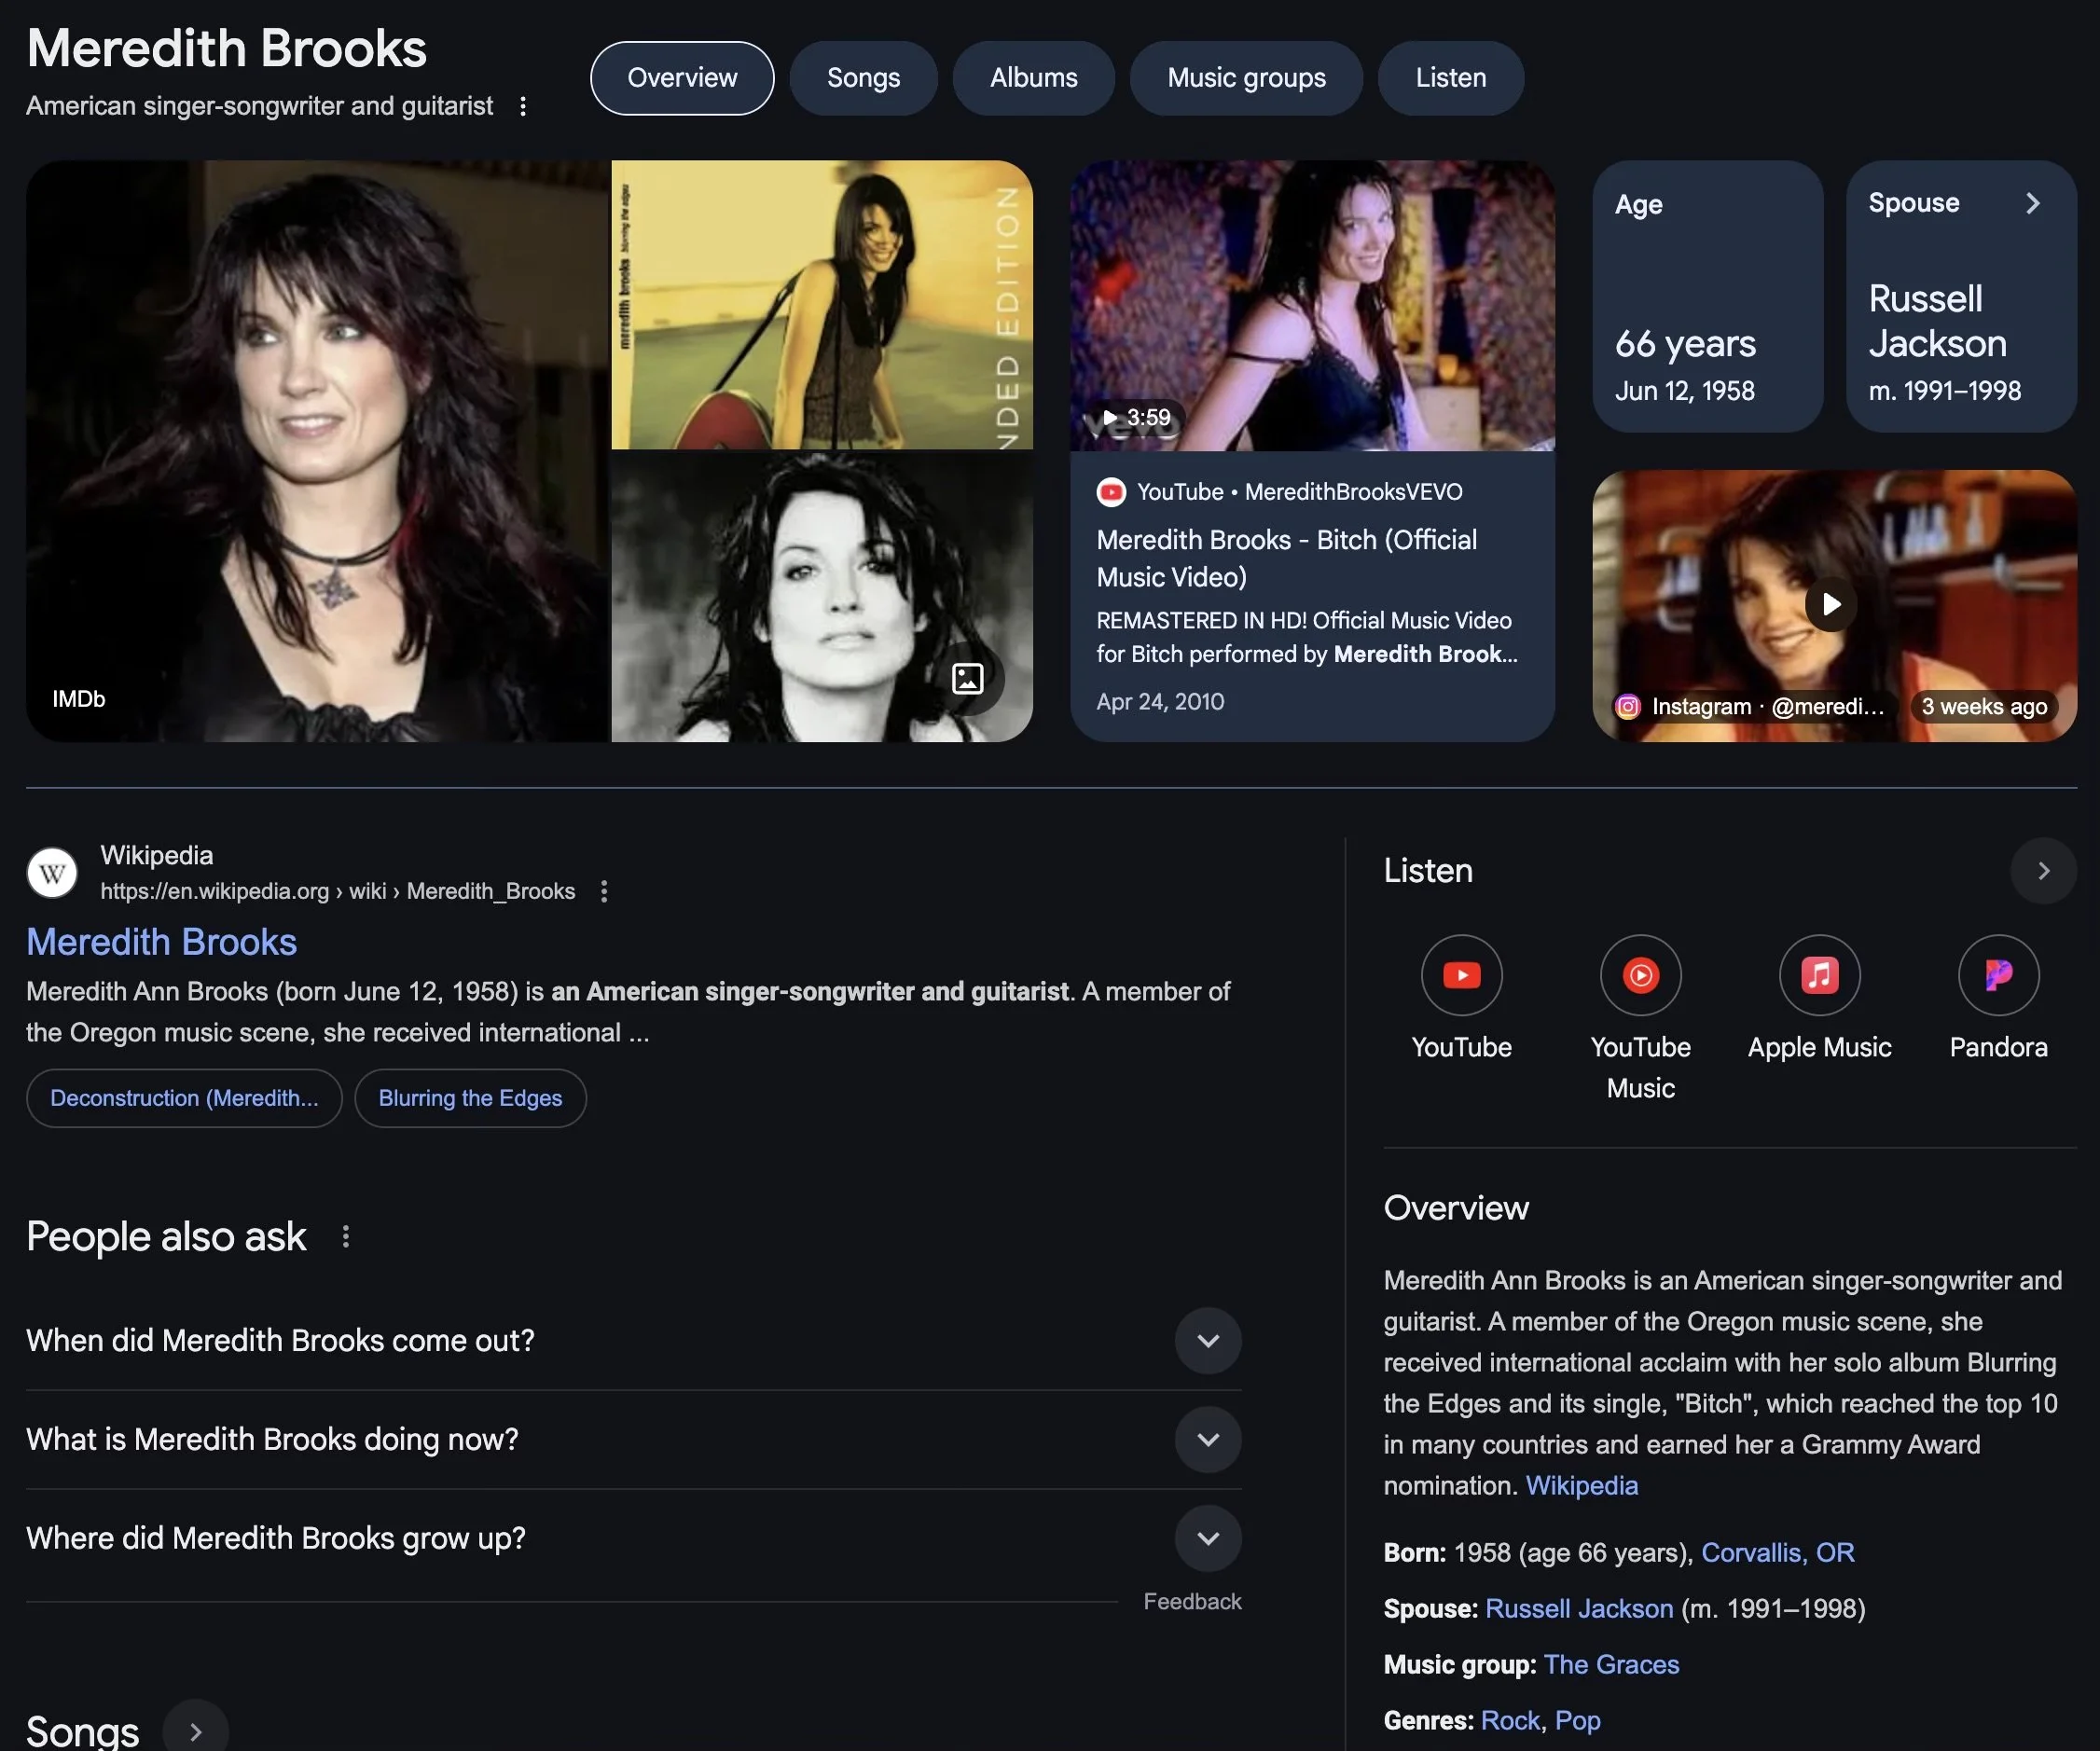This screenshot has width=2100, height=1751.
Task: Click the Blurring the Edges chip
Action: (470, 1098)
